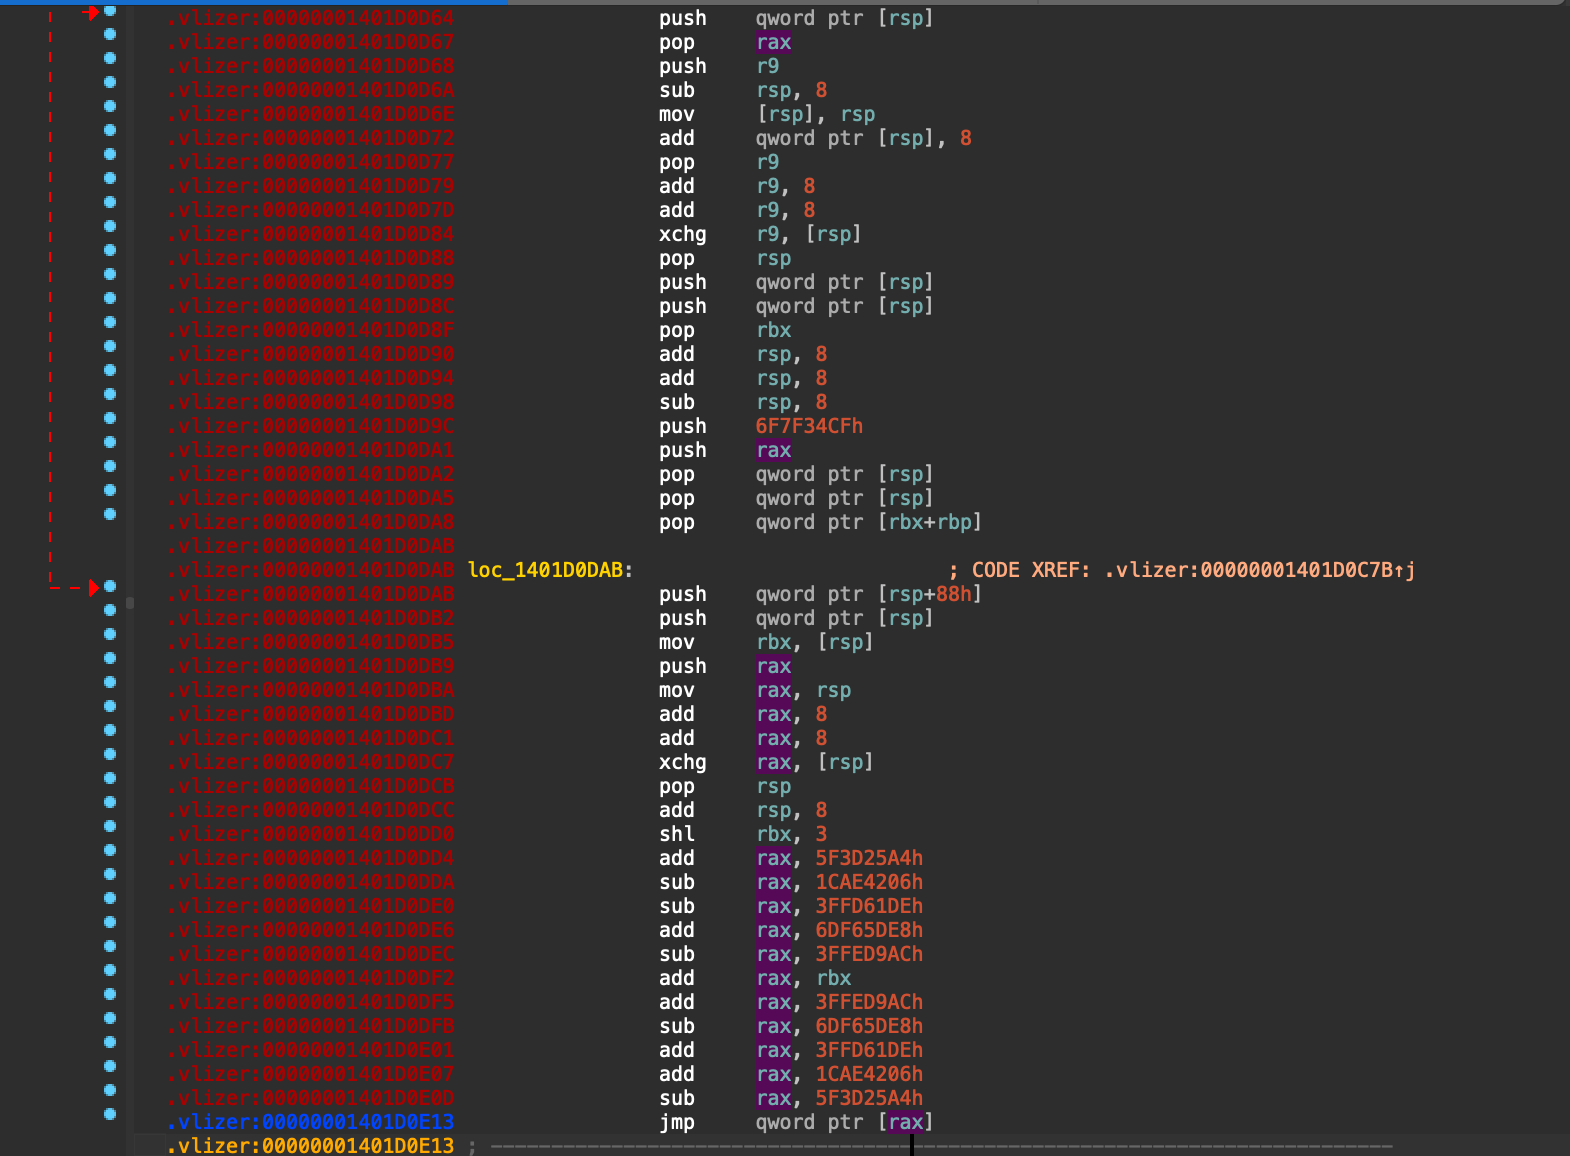Image resolution: width=1570 pixels, height=1156 pixels.
Task: Toggle breakpoint dot at mov rax, rsp
Action: pyautogui.click(x=110, y=682)
